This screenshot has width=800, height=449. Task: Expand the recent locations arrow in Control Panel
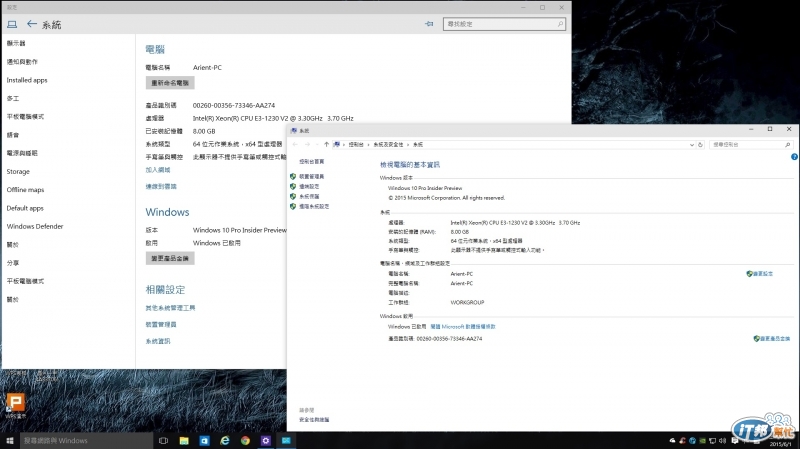[x=317, y=144]
